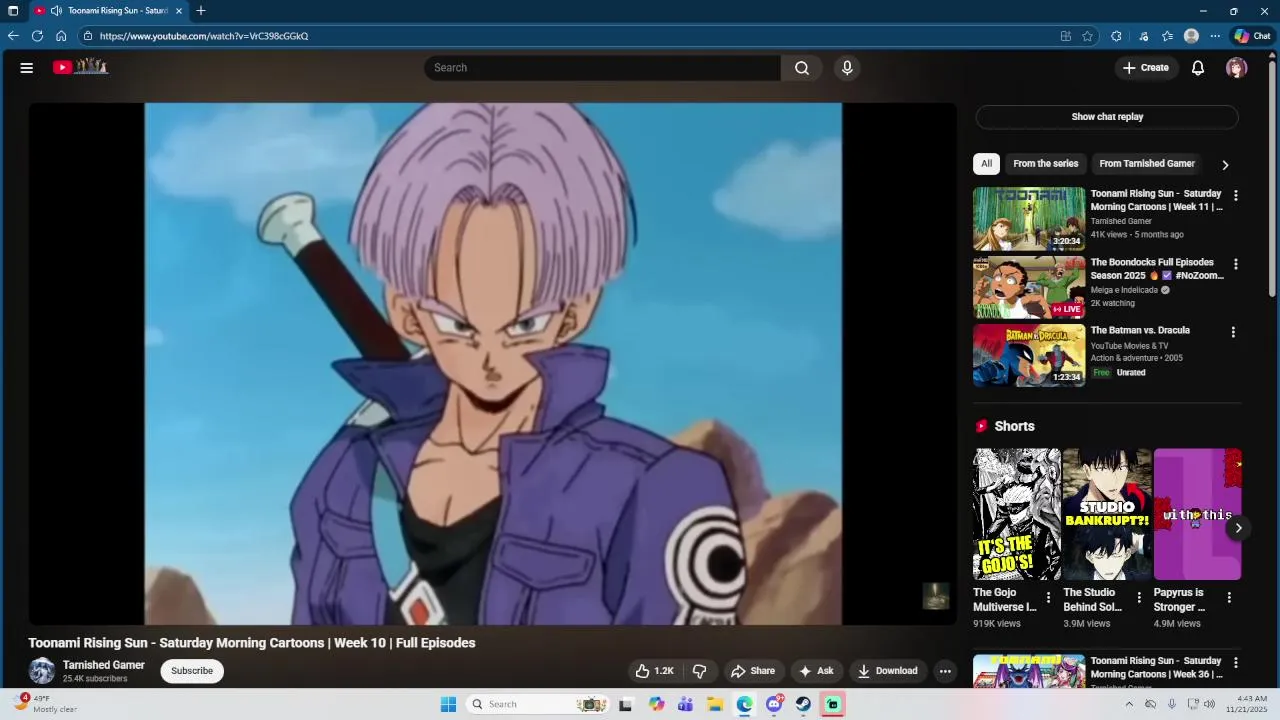Play Toonami Week 11 thumbnail

tap(1029, 218)
